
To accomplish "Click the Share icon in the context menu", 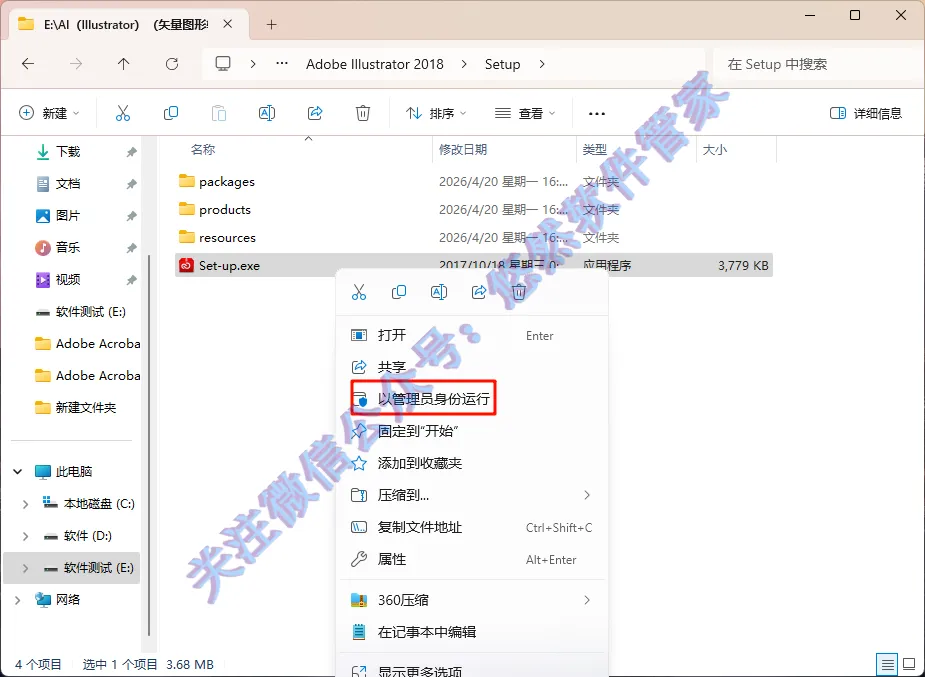I will (x=479, y=292).
